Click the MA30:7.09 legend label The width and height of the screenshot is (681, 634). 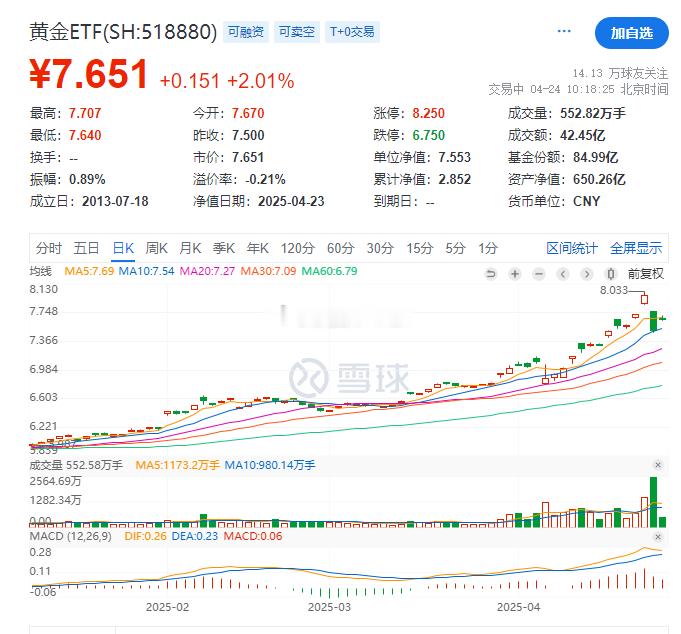click(268, 271)
